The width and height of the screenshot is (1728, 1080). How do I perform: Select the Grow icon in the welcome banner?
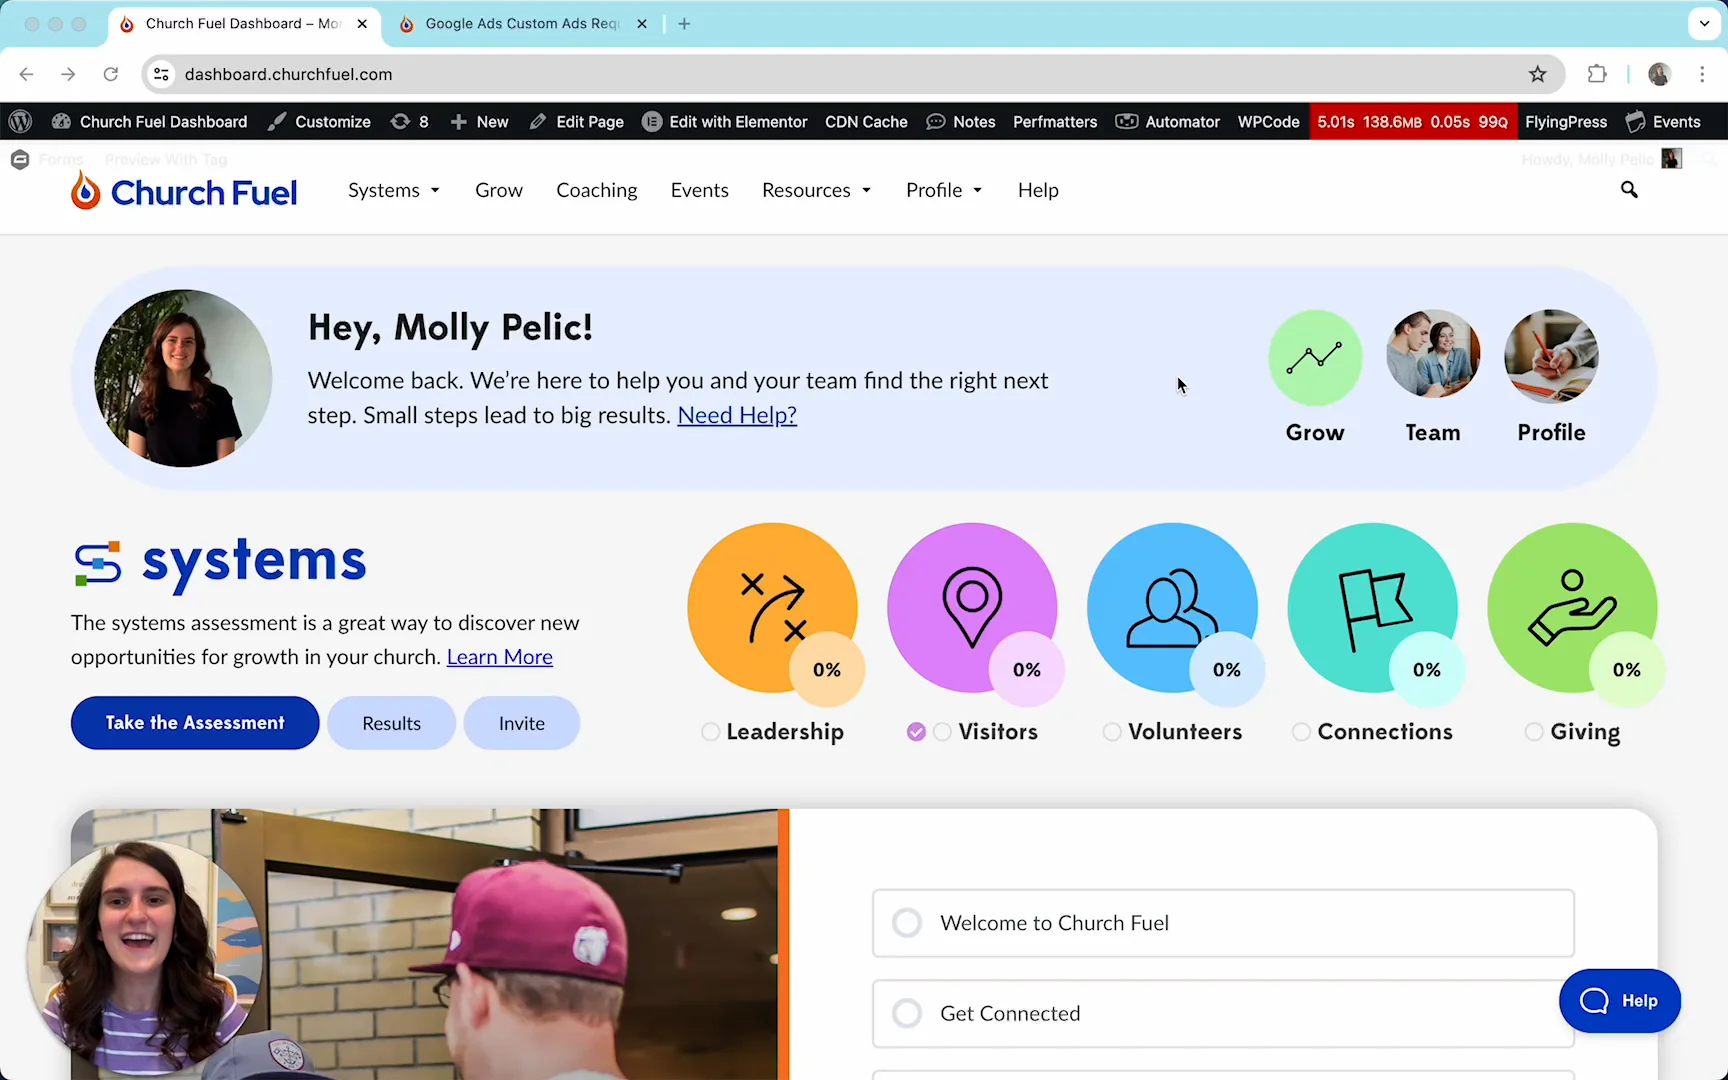[x=1315, y=358]
